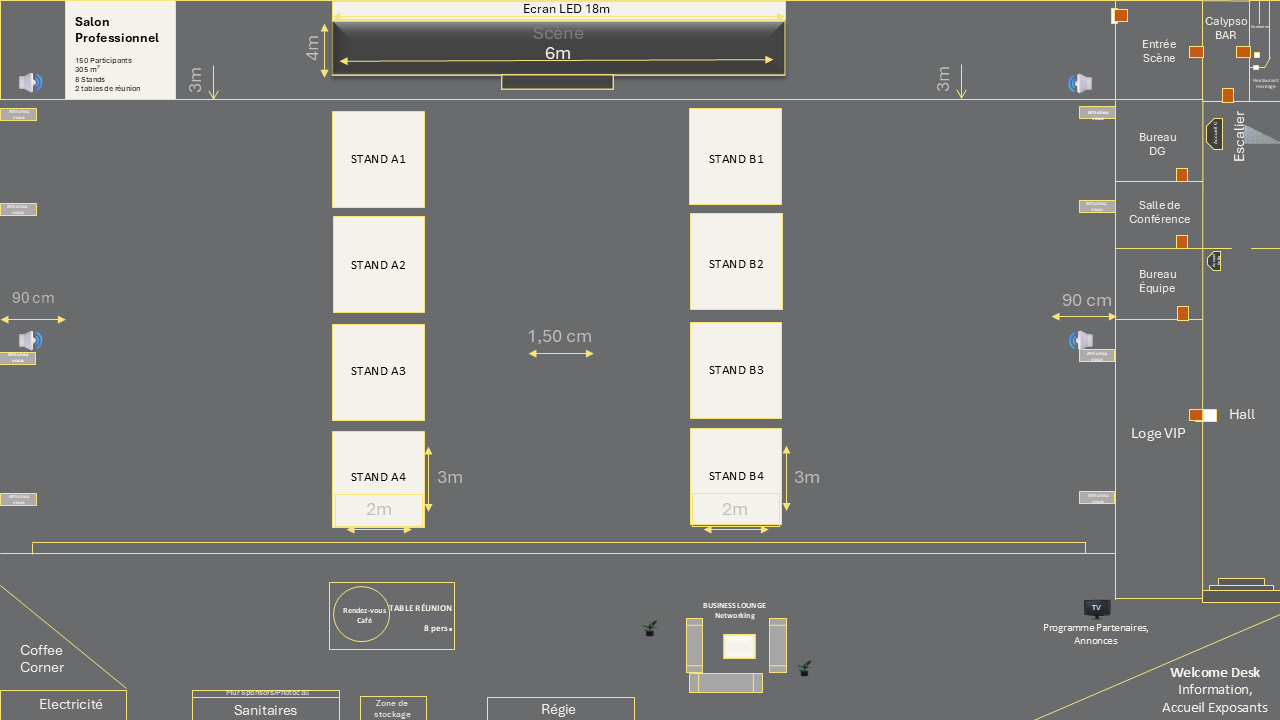The width and height of the screenshot is (1280, 720).
Task: Select the STAND A3 box
Action: [x=379, y=372]
